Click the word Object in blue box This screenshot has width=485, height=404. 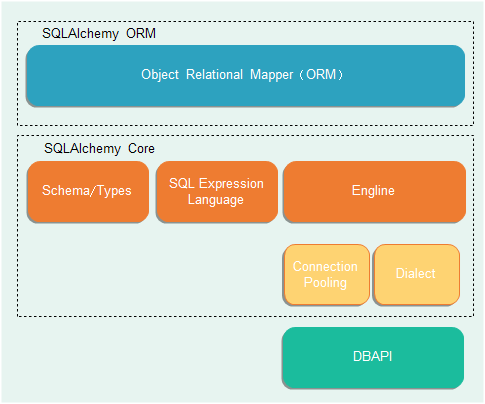(x=160, y=75)
